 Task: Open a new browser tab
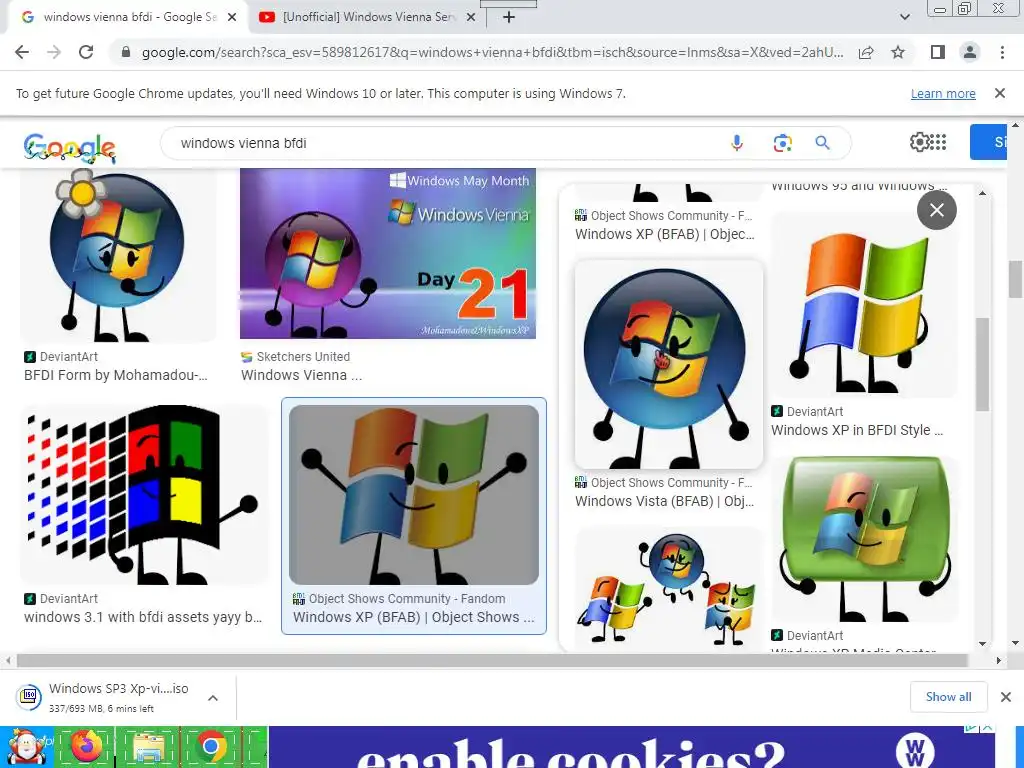click(509, 18)
